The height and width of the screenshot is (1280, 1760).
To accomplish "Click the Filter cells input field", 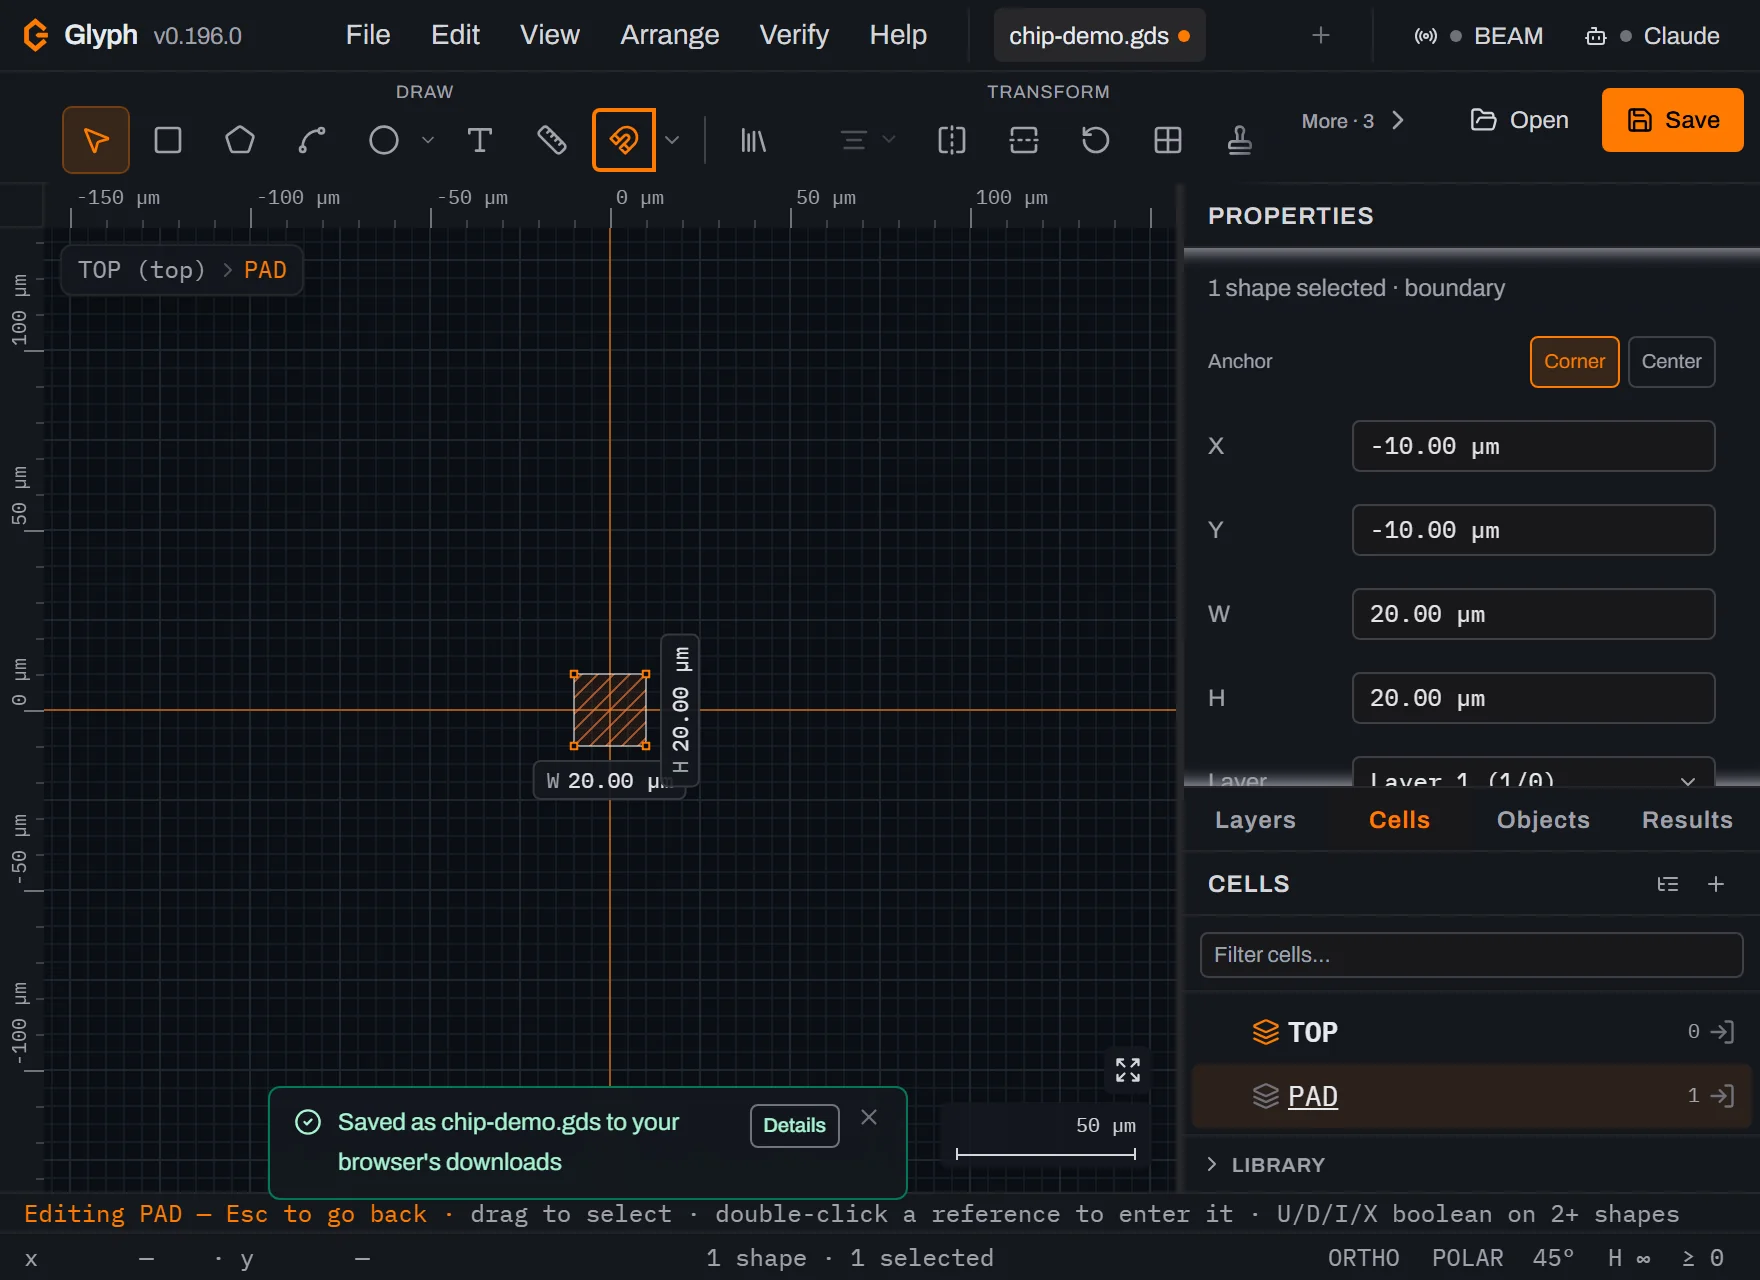I will tap(1471, 955).
